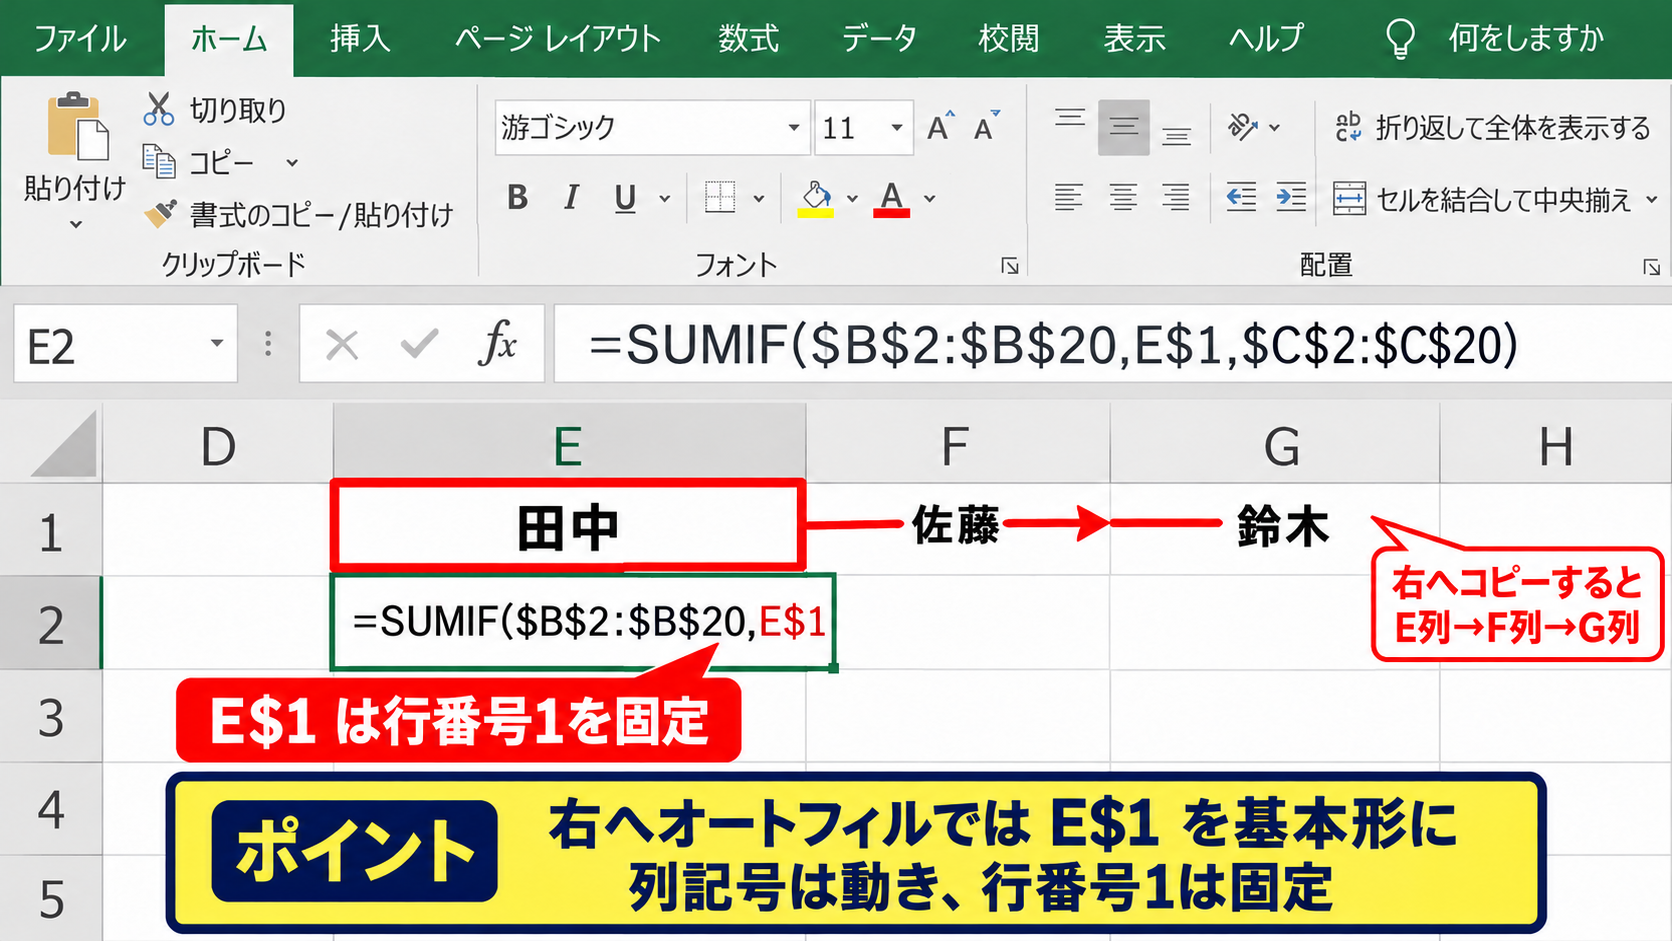This screenshot has width=1672, height=941.
Task: Toggle bottom vertical alignment
Action: coord(1177,134)
